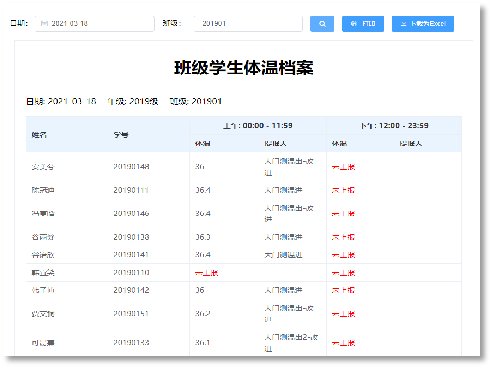Click the print button next to search

pyautogui.click(x=363, y=24)
